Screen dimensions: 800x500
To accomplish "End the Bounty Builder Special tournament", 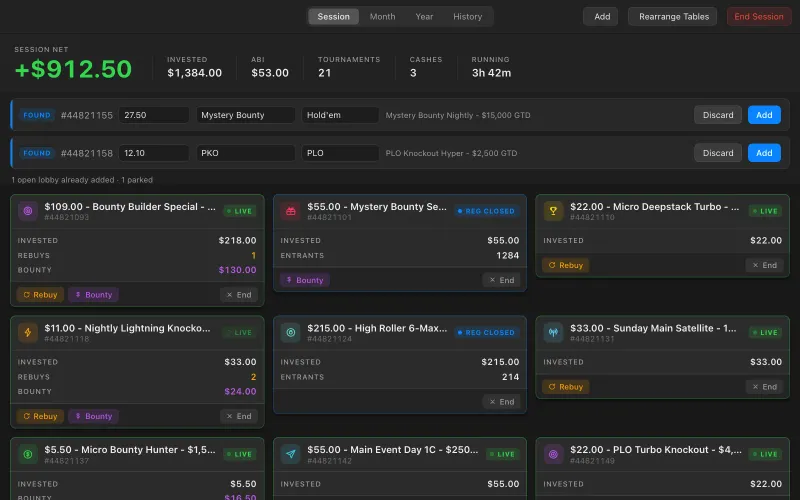I will 239,294.
